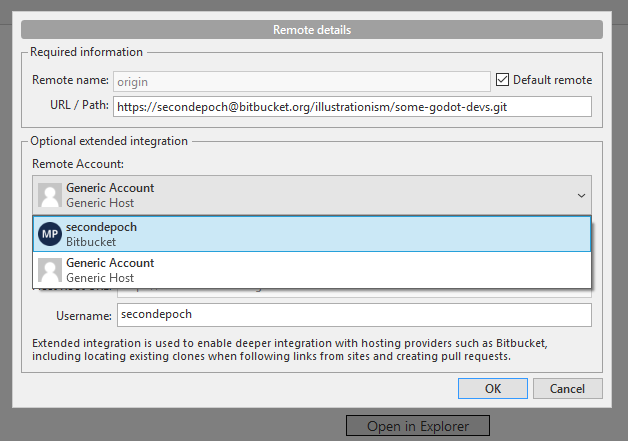Viewport: 628px width, 441px height.
Task: Click the Remote name: label
Action: pyautogui.click(x=70, y=80)
